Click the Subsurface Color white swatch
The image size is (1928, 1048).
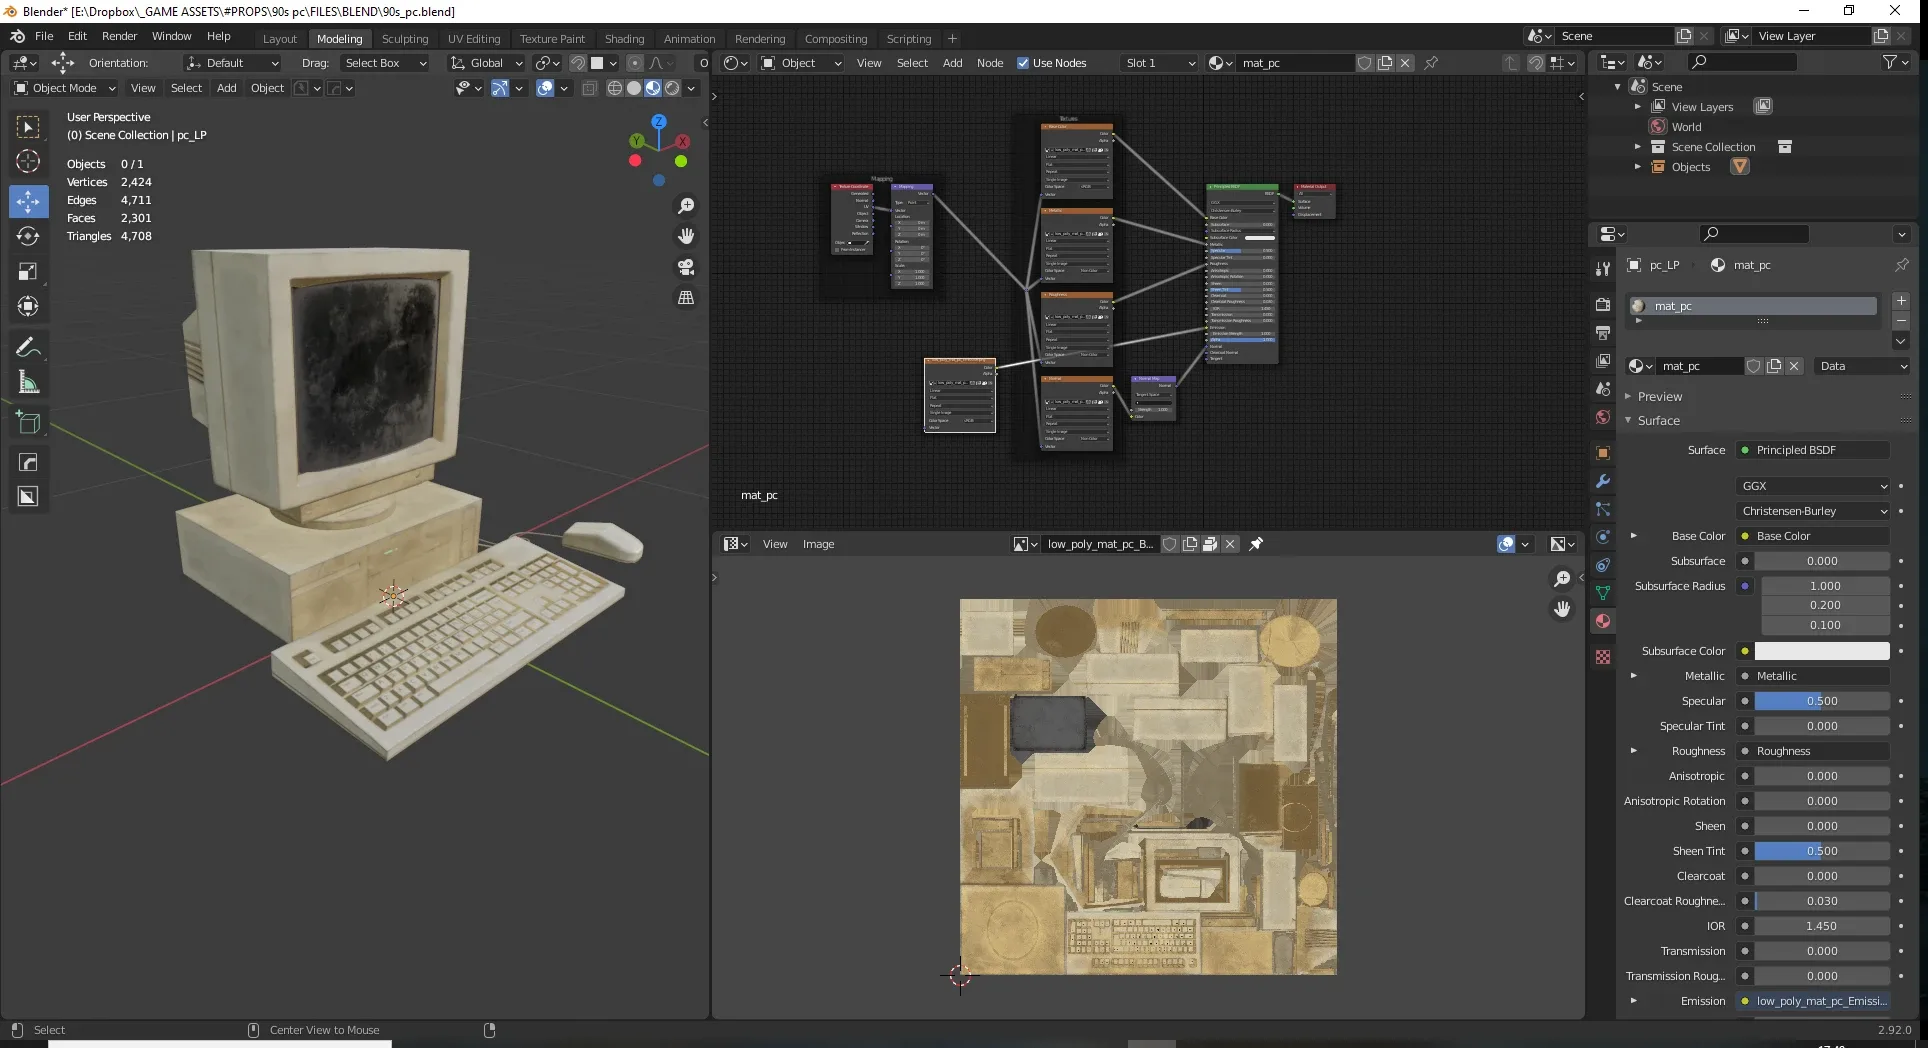point(1821,651)
